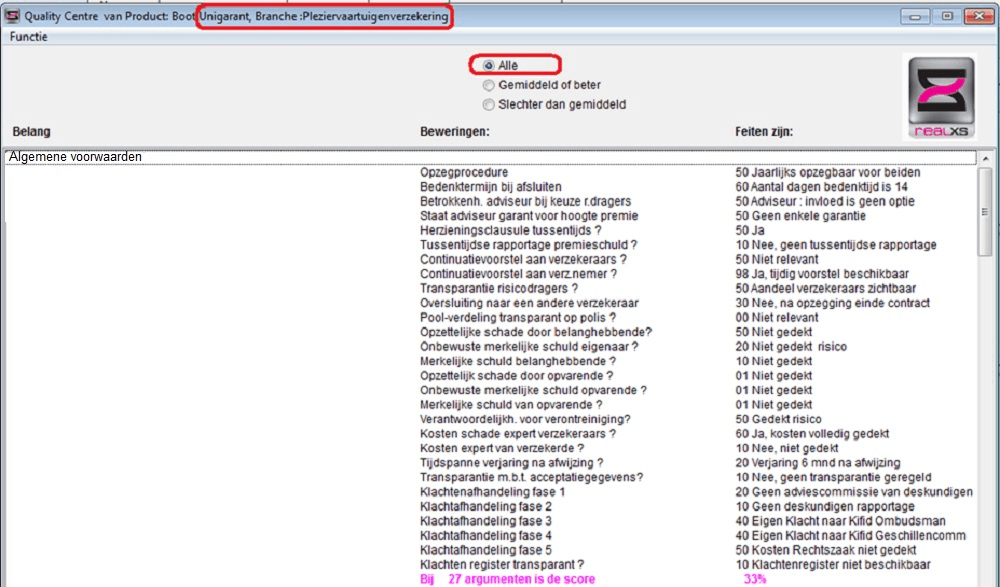
Task: Click Tijdspanne verjaring na afwijzing ?
Action: pos(511,463)
